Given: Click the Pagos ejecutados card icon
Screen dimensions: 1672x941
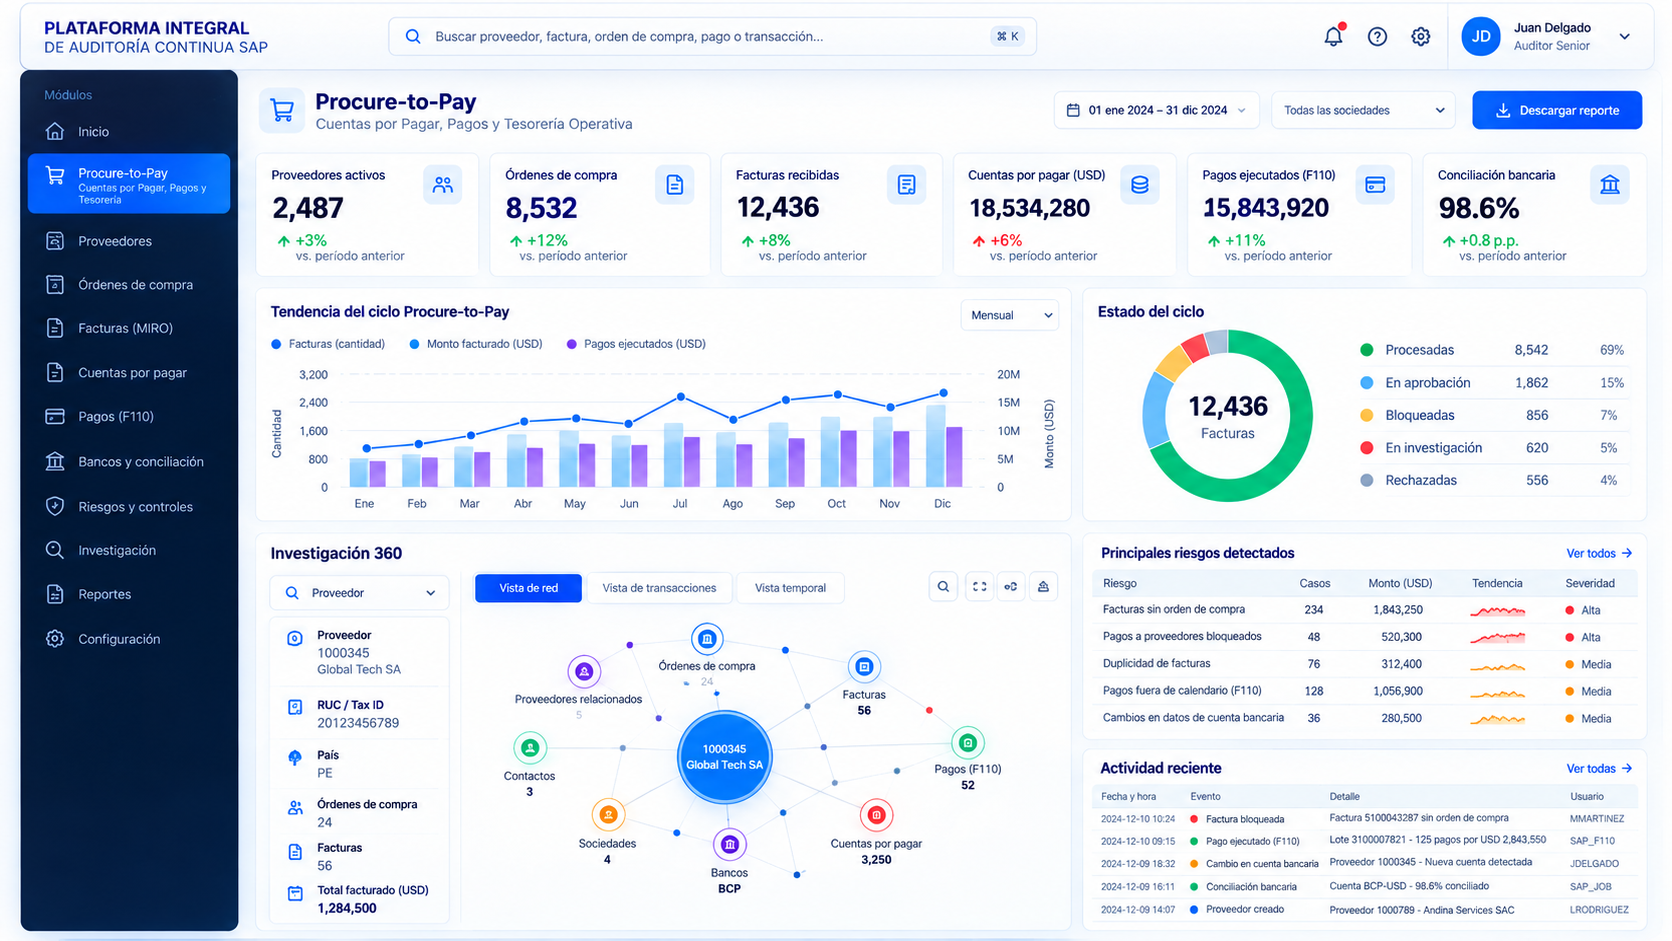Looking at the screenshot, I should point(1375,185).
